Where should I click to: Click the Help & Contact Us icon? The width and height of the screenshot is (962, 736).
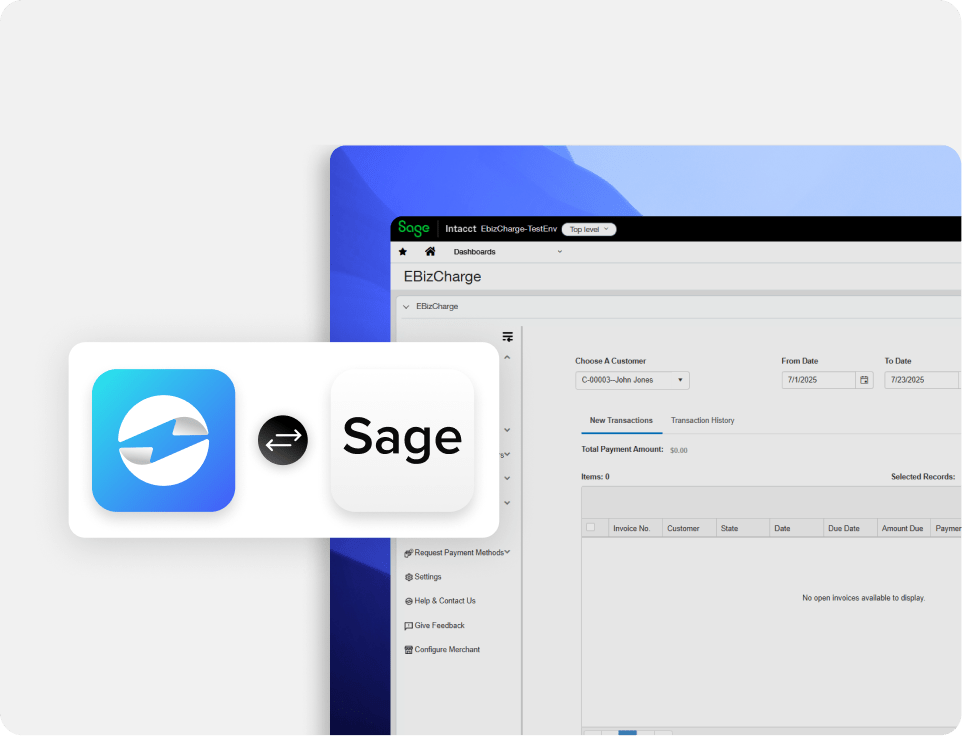pos(409,602)
